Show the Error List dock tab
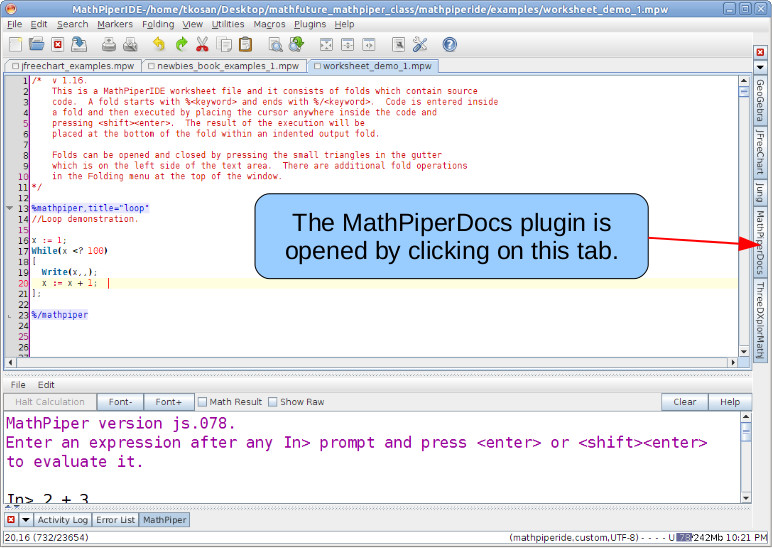Viewport: 772px width, 548px height. point(115,520)
